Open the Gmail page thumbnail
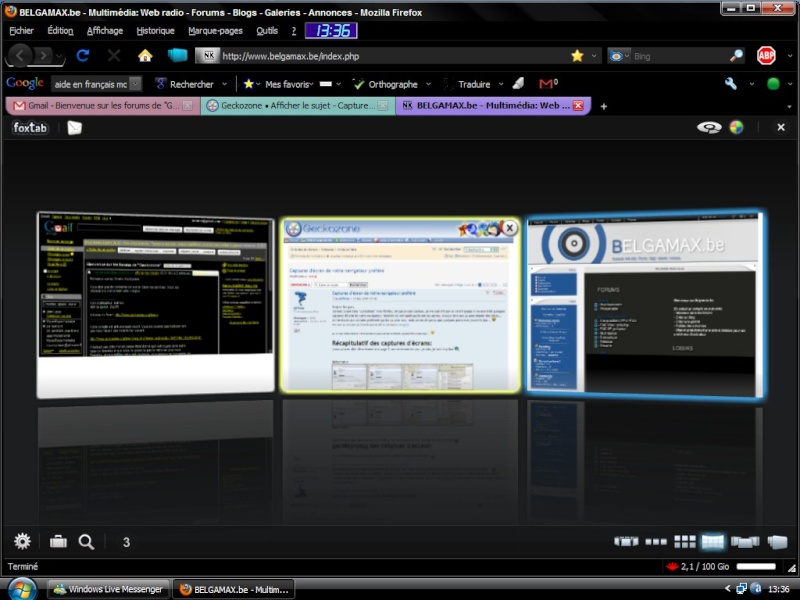800x600 pixels. point(156,304)
